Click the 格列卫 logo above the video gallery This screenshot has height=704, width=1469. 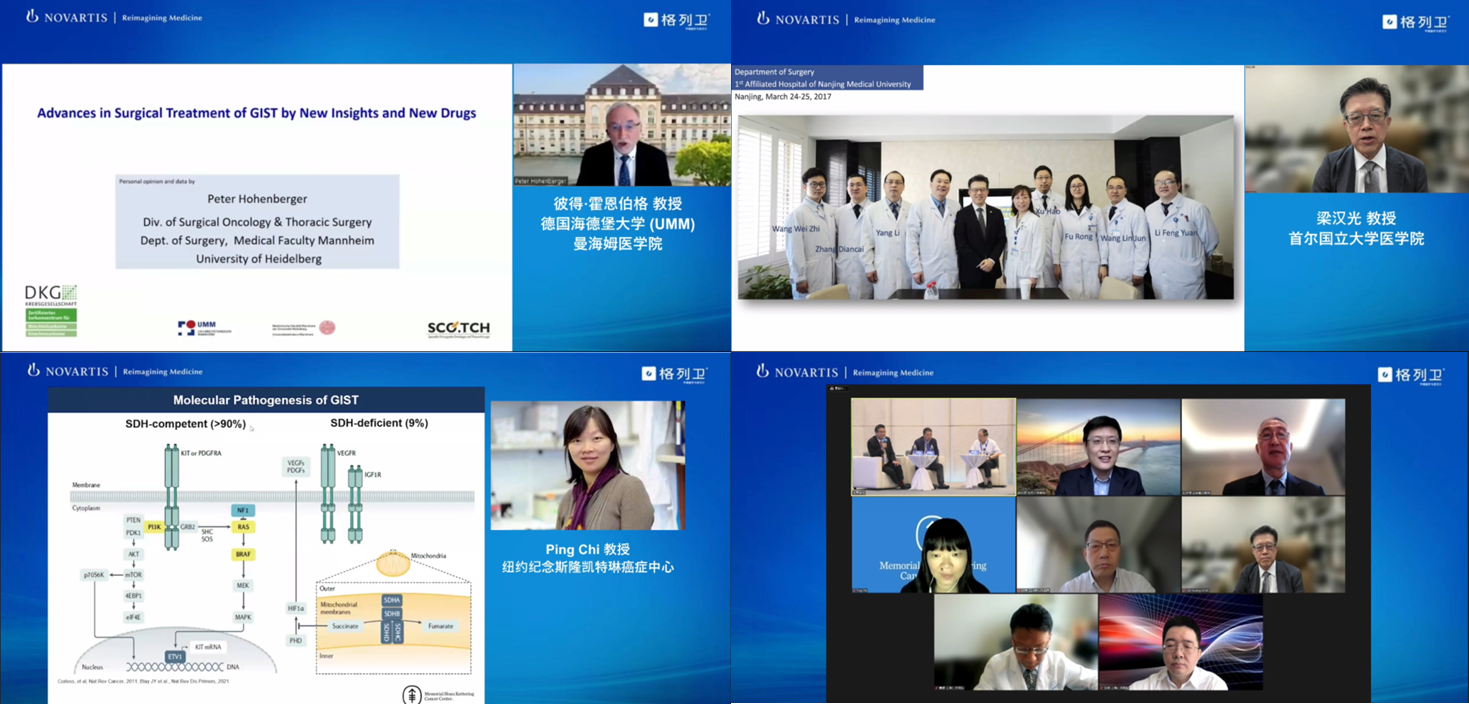point(1411,375)
